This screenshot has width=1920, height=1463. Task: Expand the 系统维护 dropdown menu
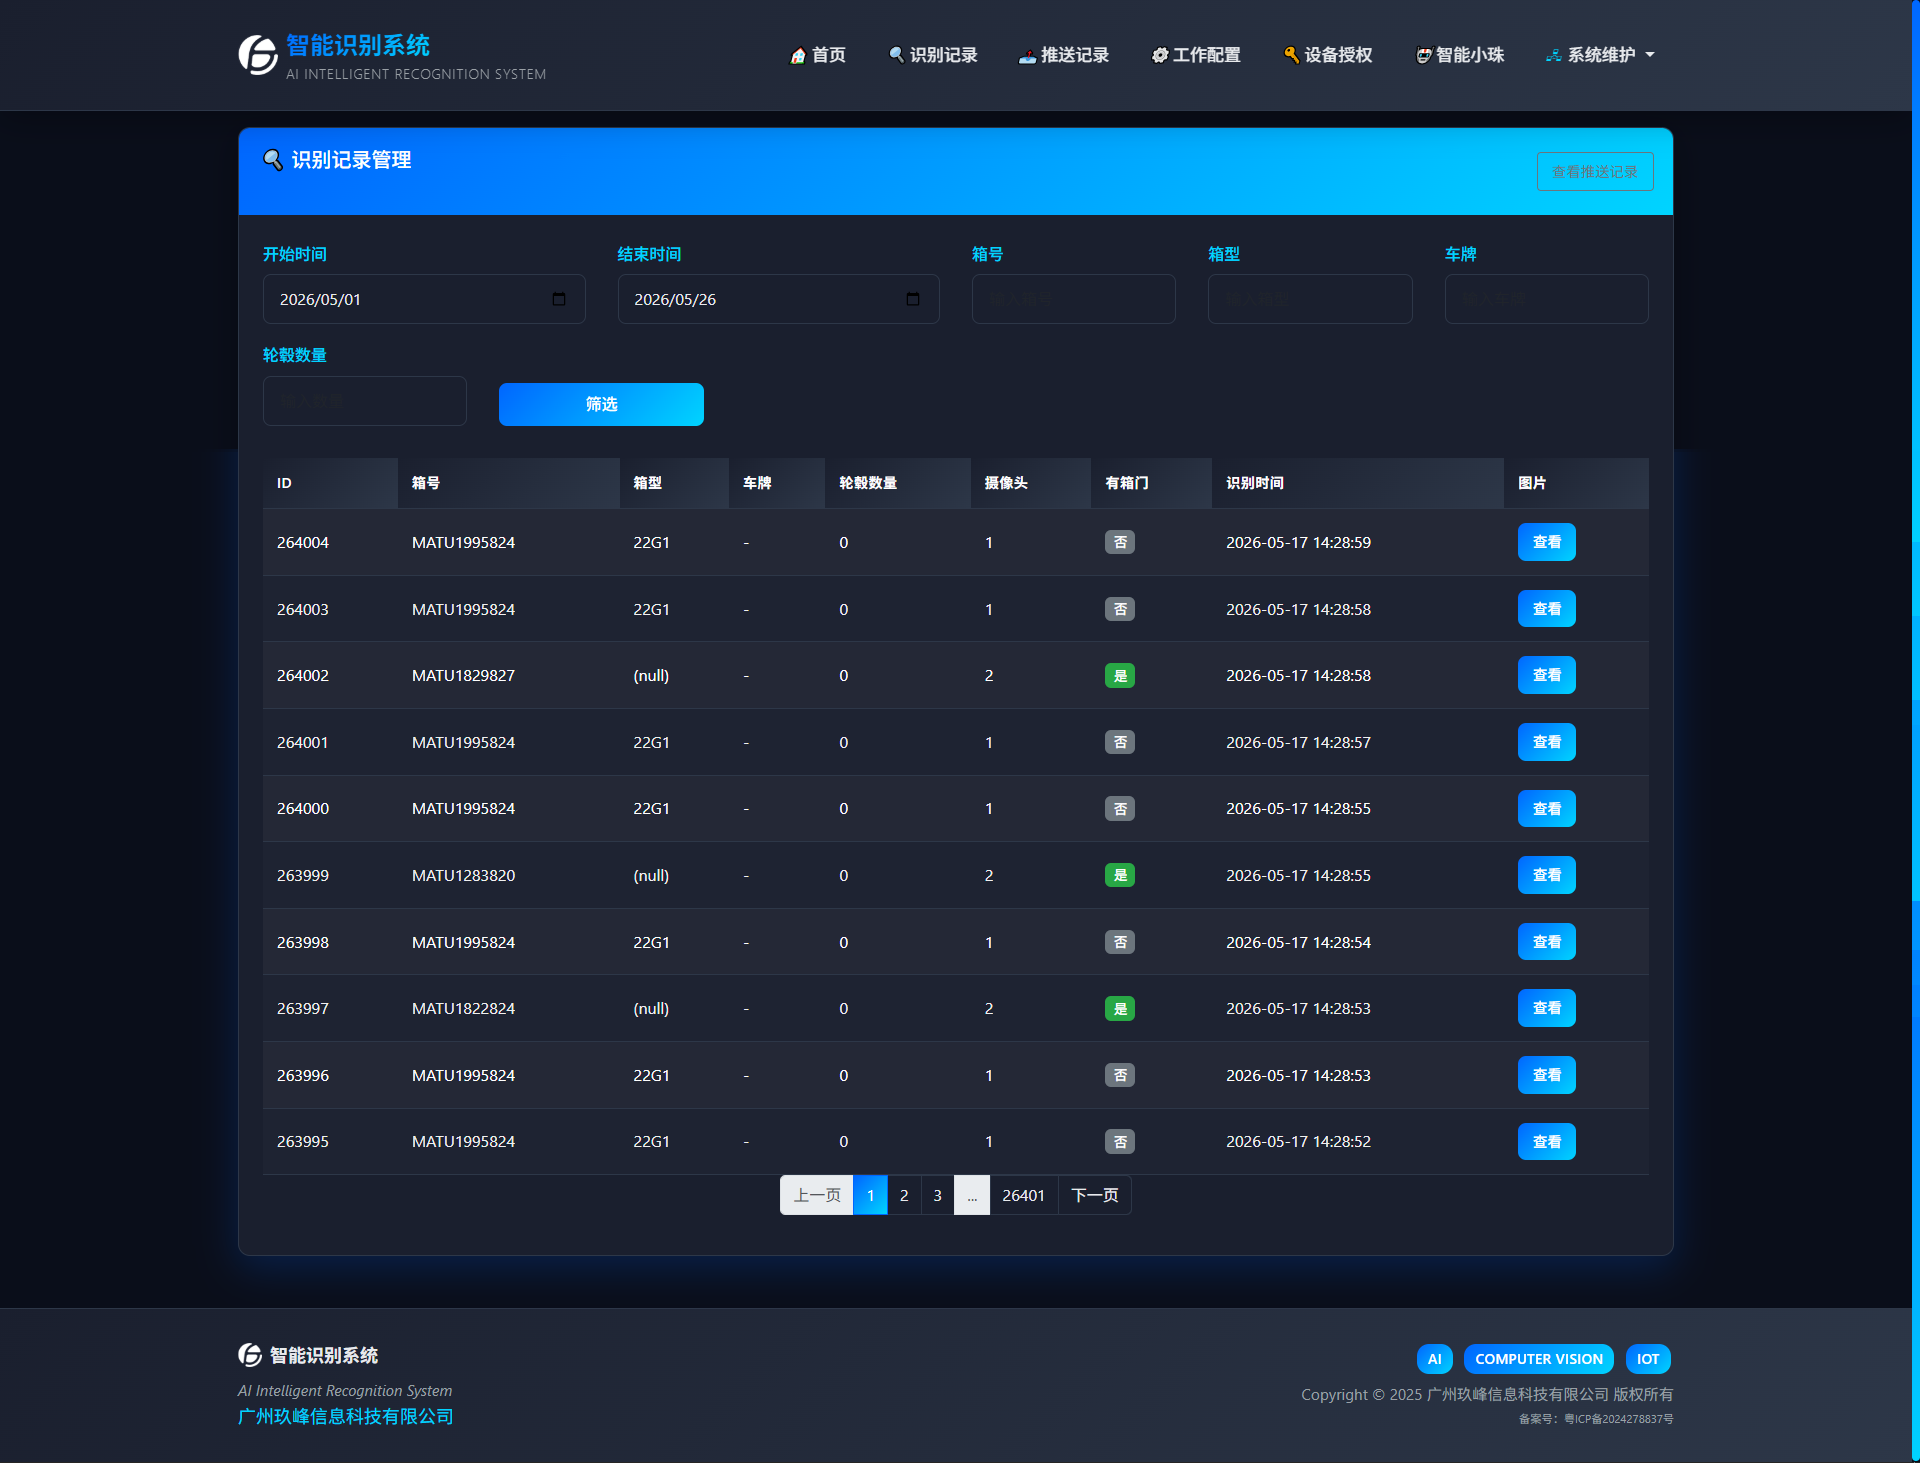coord(1601,55)
